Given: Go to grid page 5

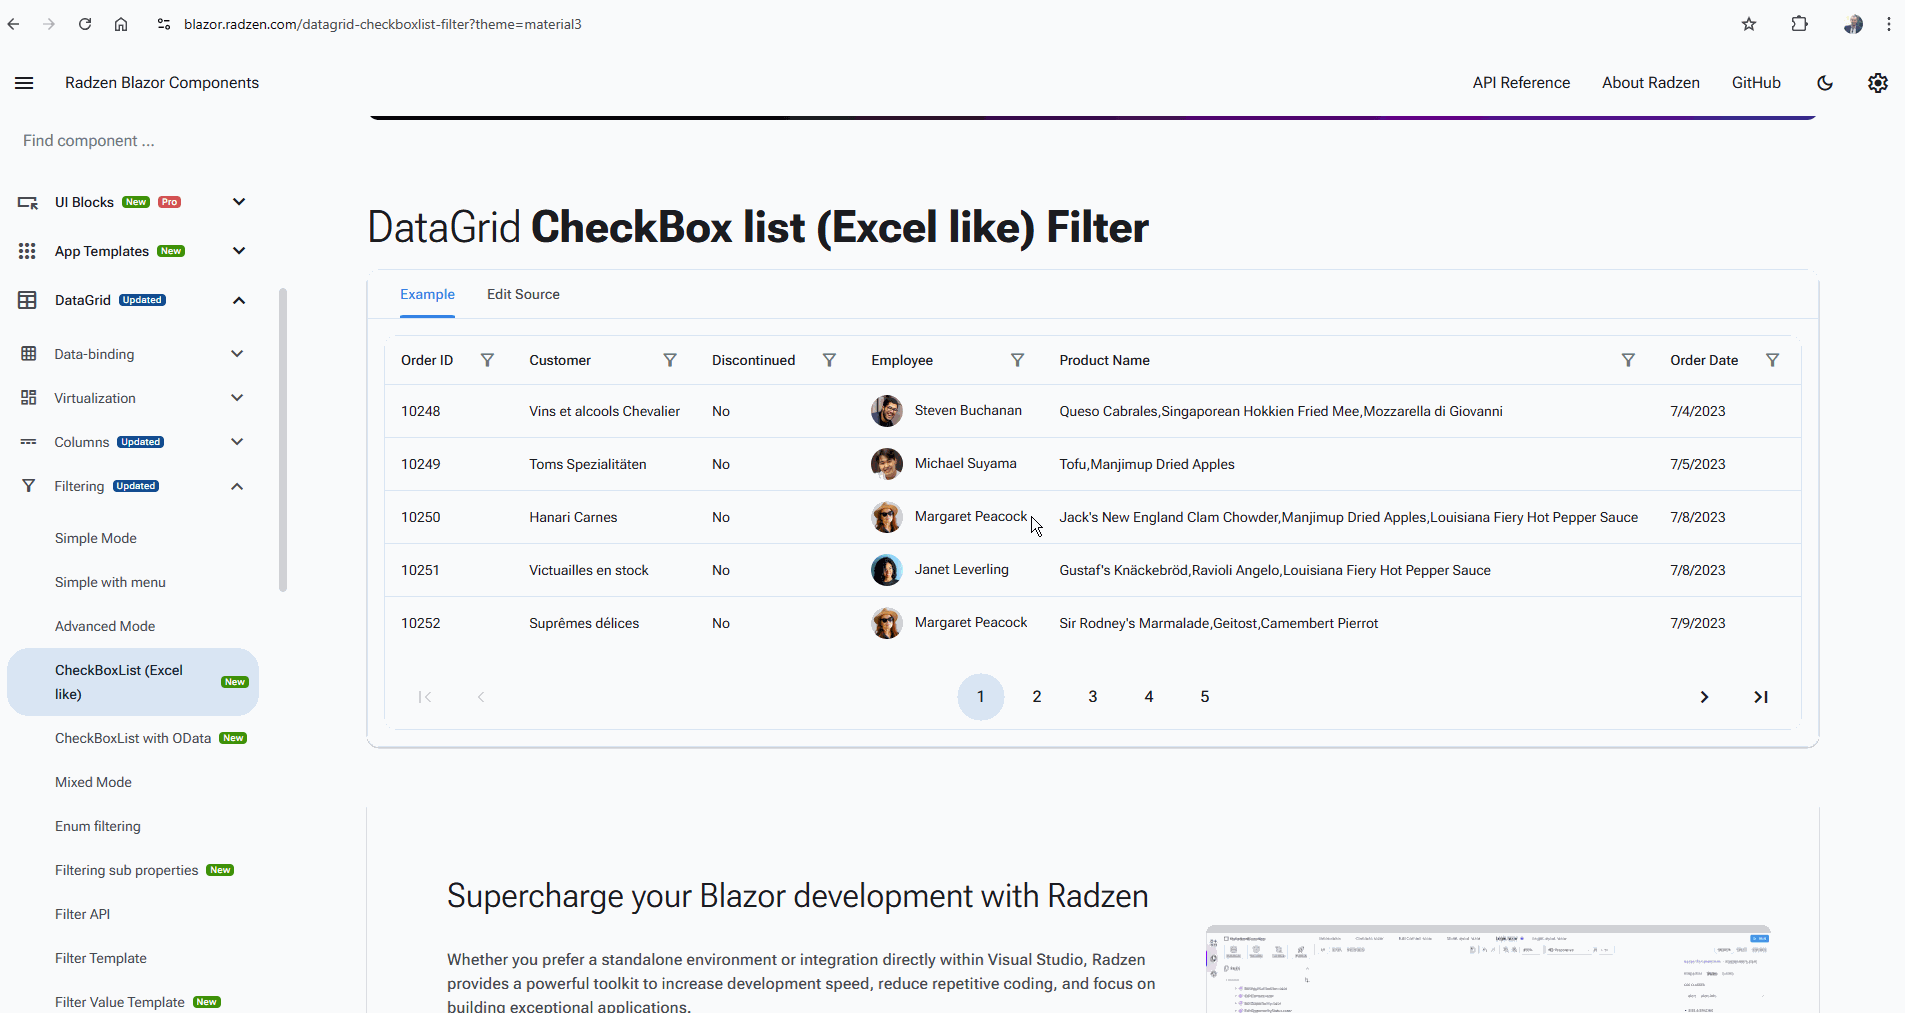Looking at the screenshot, I should click(1205, 697).
